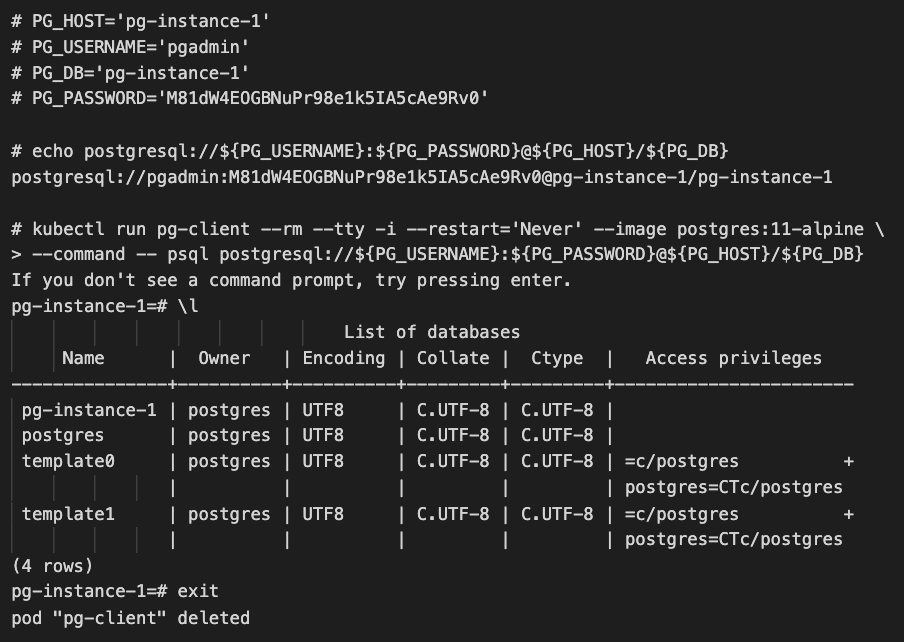
Task: Click the PG_USERNAME='pgadmin' line
Action: click(131, 46)
